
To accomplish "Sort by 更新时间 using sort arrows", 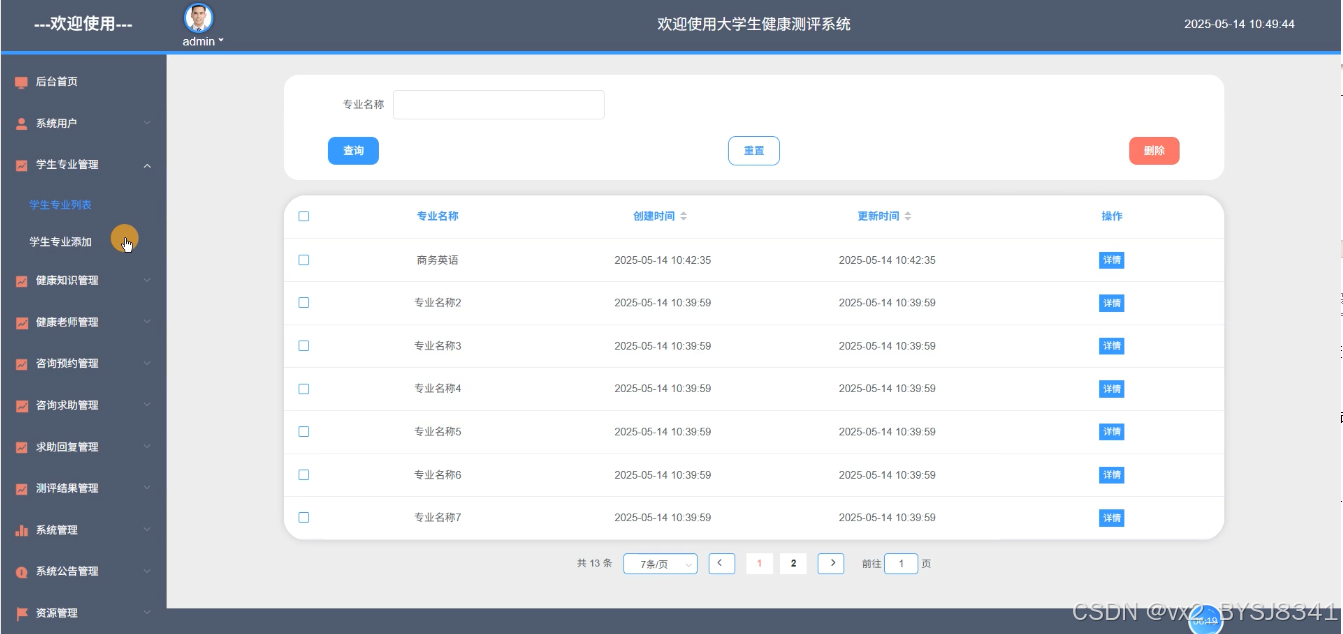I will 908,216.
